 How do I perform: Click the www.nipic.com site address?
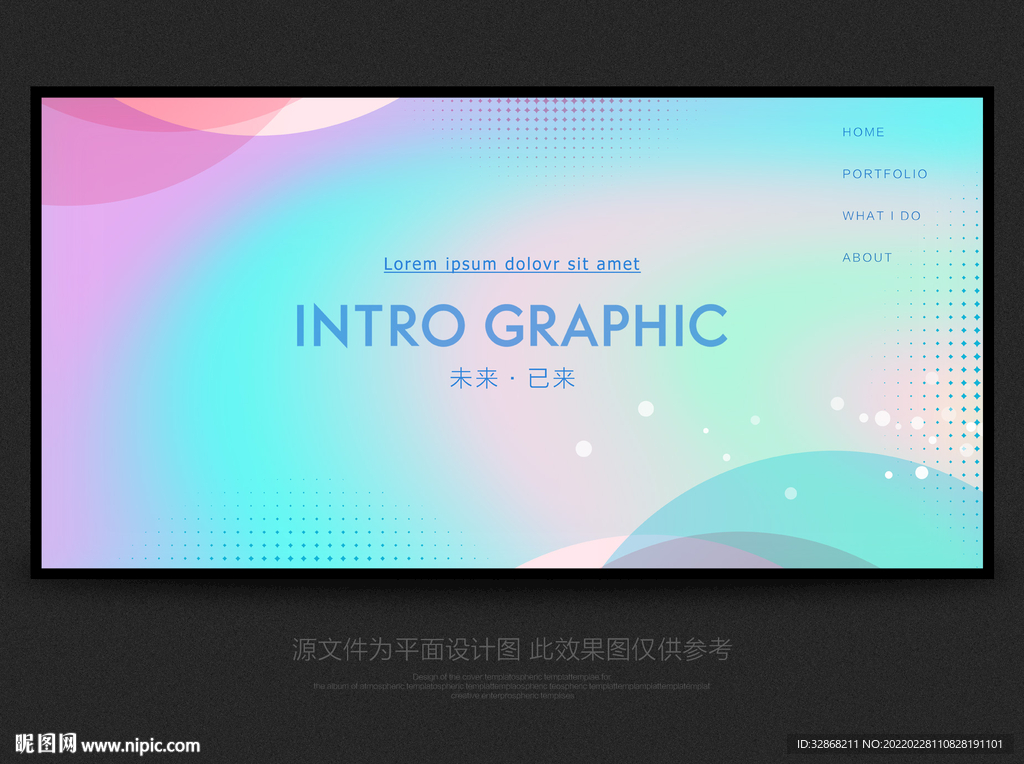coord(140,745)
